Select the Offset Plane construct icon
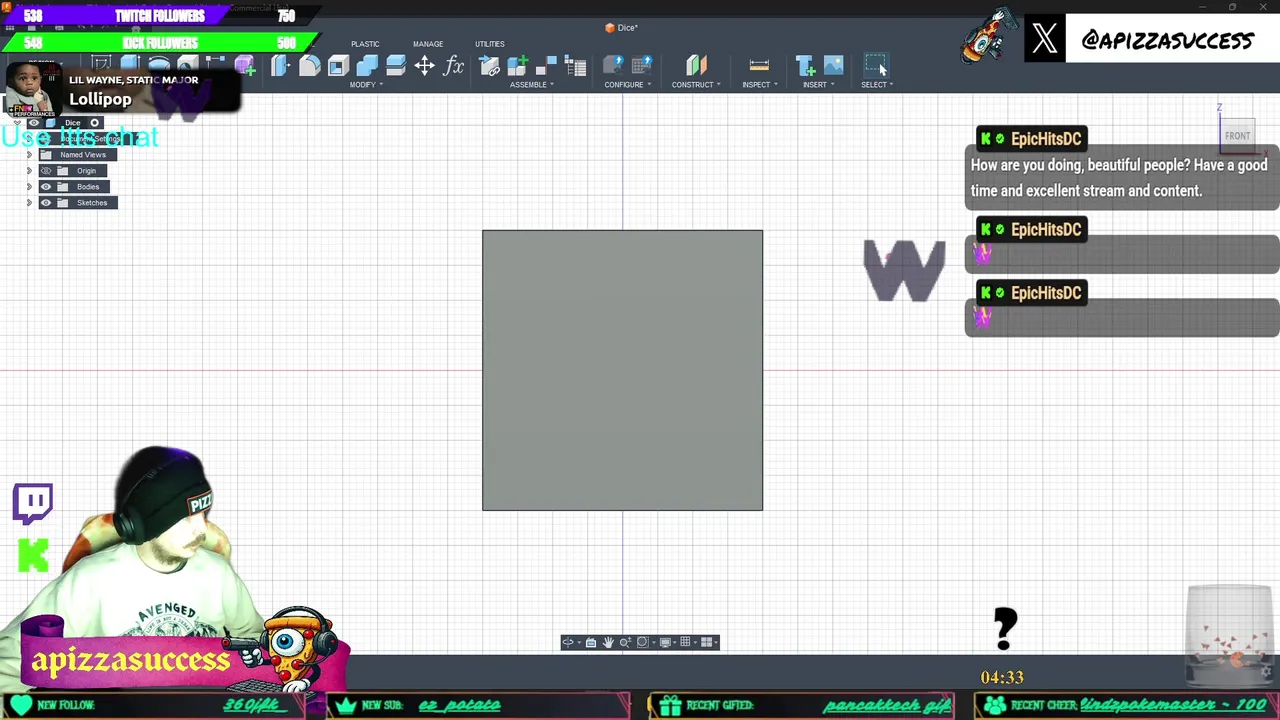 pyautogui.click(x=697, y=66)
